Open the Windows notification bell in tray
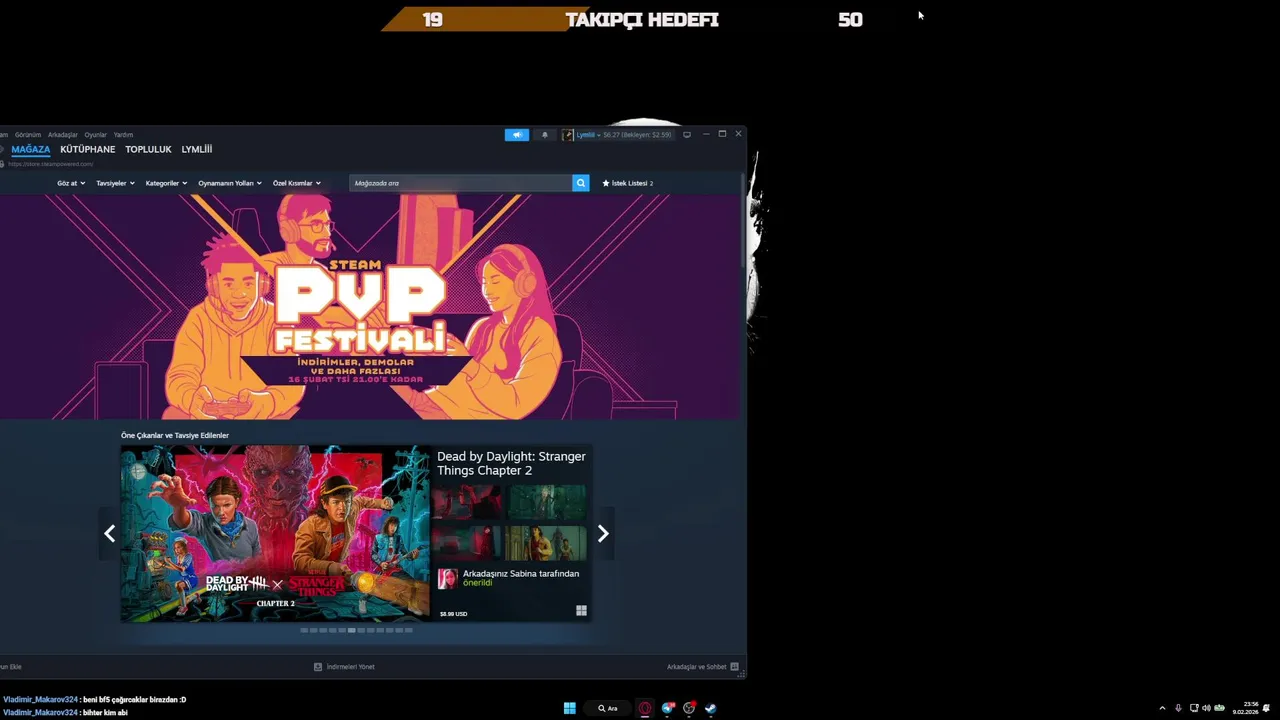Image resolution: width=1280 pixels, height=720 pixels. pos(1267,708)
